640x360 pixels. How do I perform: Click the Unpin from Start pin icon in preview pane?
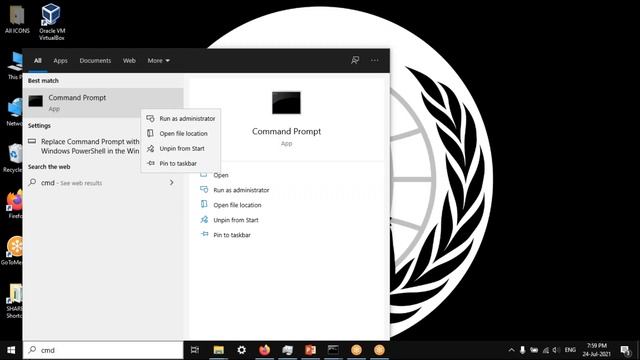(204, 220)
